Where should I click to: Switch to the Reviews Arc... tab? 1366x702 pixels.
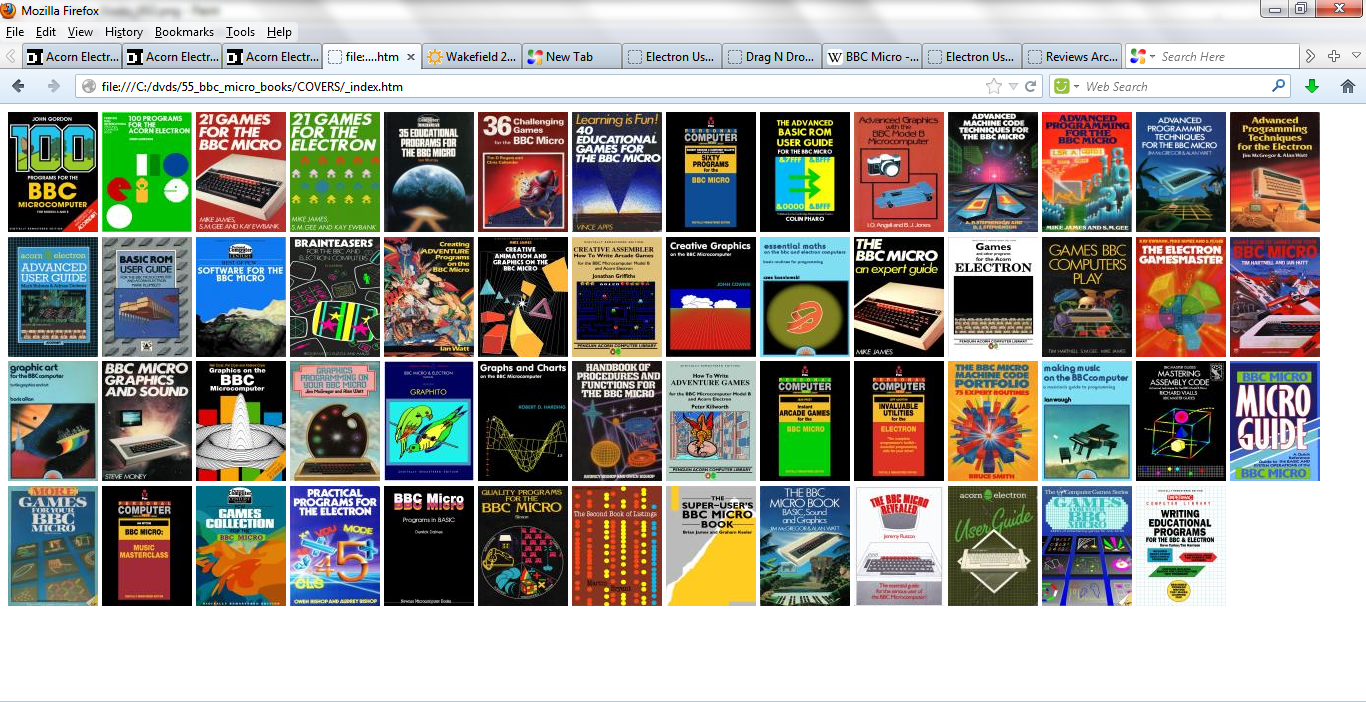pos(1072,57)
